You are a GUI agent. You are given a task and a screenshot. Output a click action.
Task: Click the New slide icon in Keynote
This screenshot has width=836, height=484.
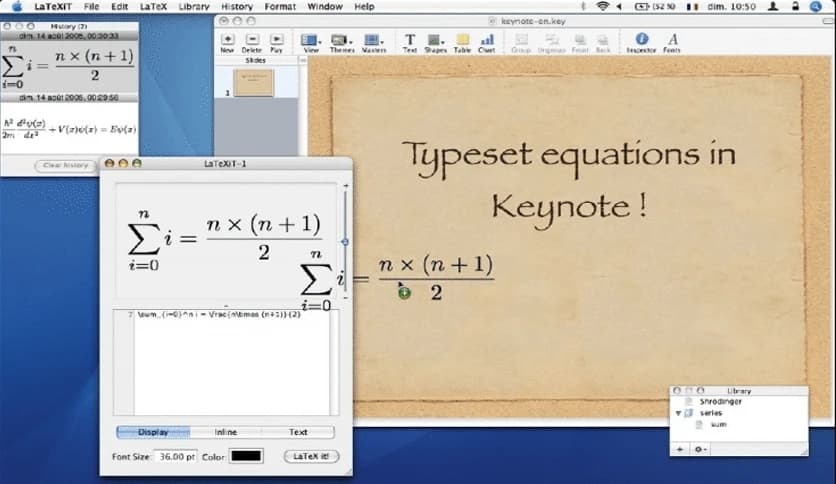227,39
